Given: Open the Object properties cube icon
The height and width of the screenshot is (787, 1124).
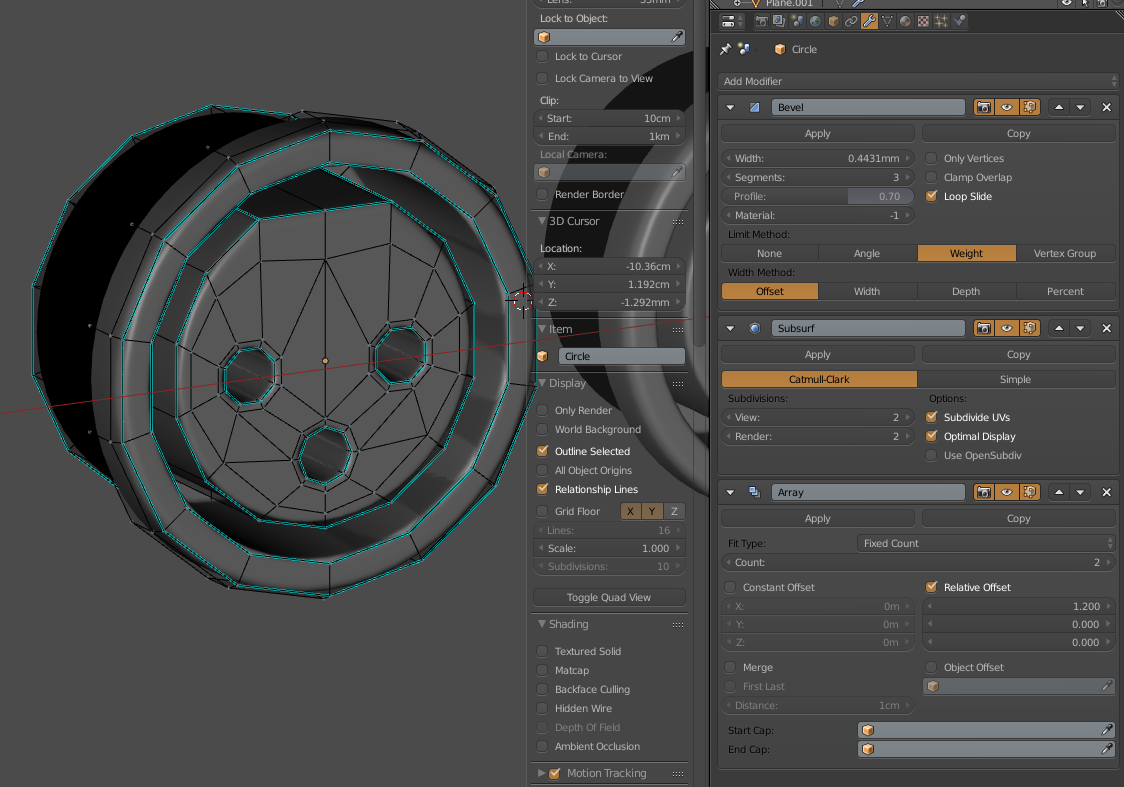Looking at the screenshot, I should pyautogui.click(x=833, y=22).
